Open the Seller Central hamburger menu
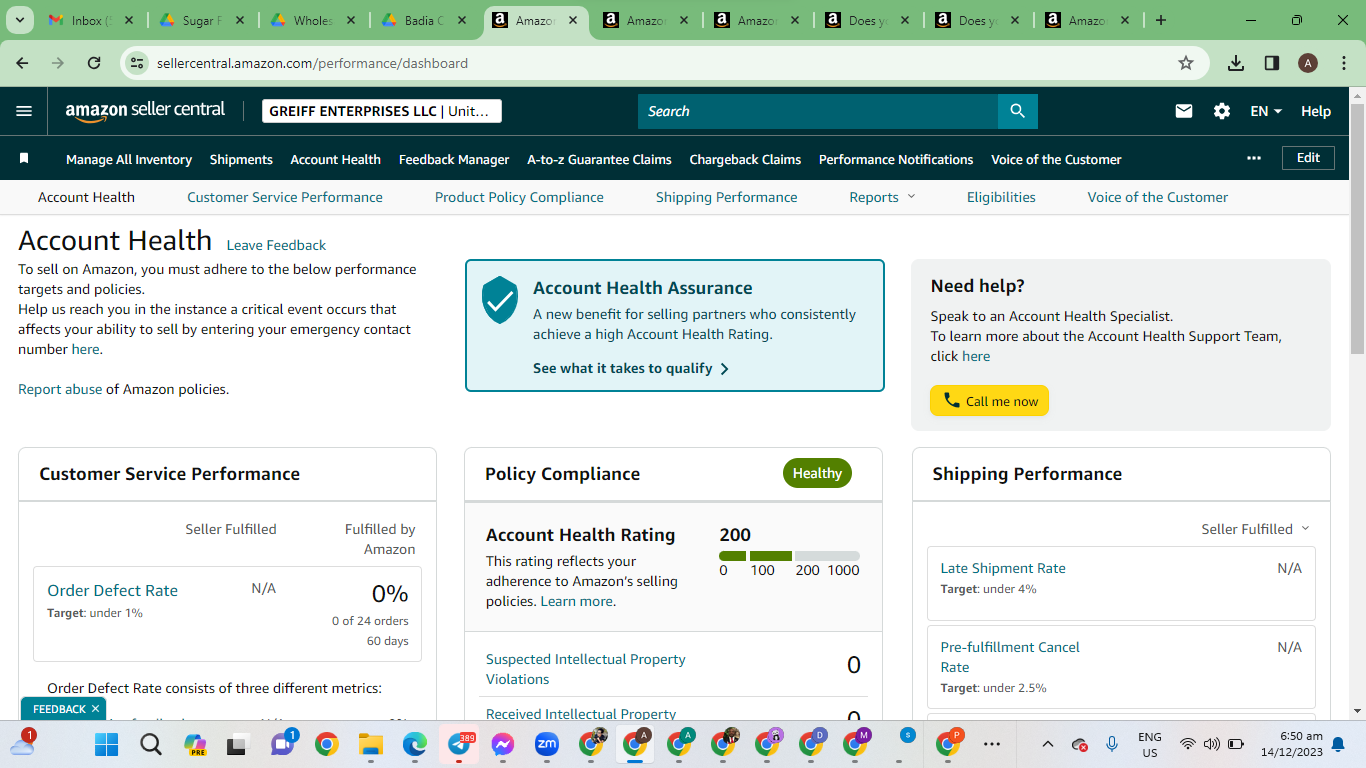The height and width of the screenshot is (768, 1366). (x=24, y=111)
